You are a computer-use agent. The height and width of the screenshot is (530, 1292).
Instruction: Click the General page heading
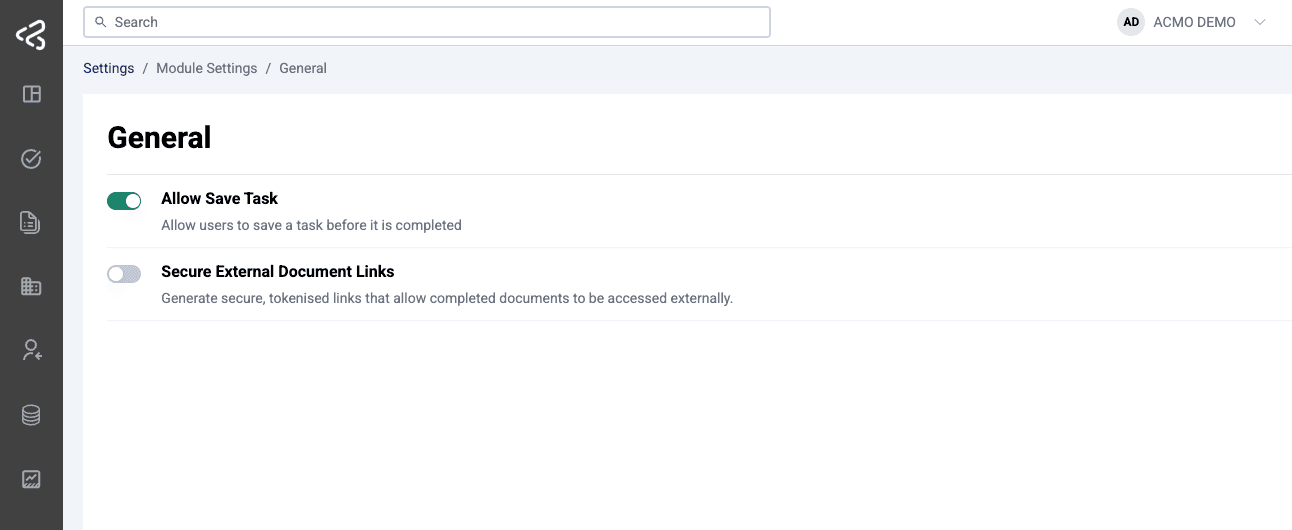pyautogui.click(x=159, y=137)
